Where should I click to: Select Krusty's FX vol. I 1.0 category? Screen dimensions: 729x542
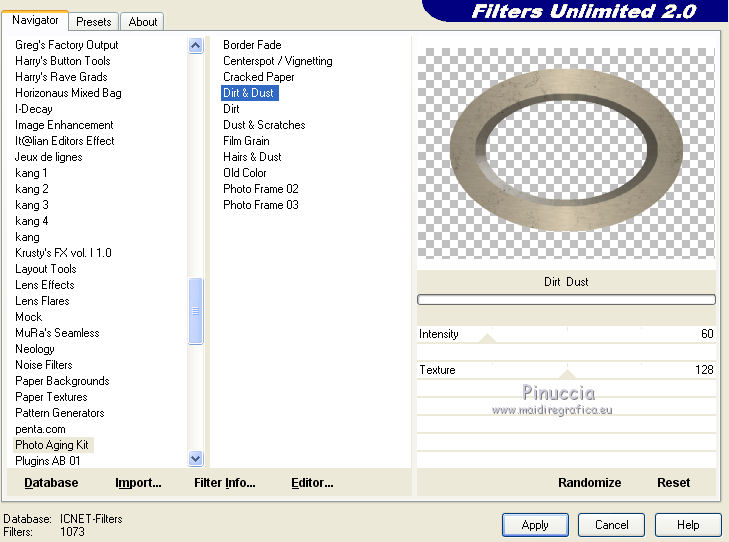coord(63,253)
